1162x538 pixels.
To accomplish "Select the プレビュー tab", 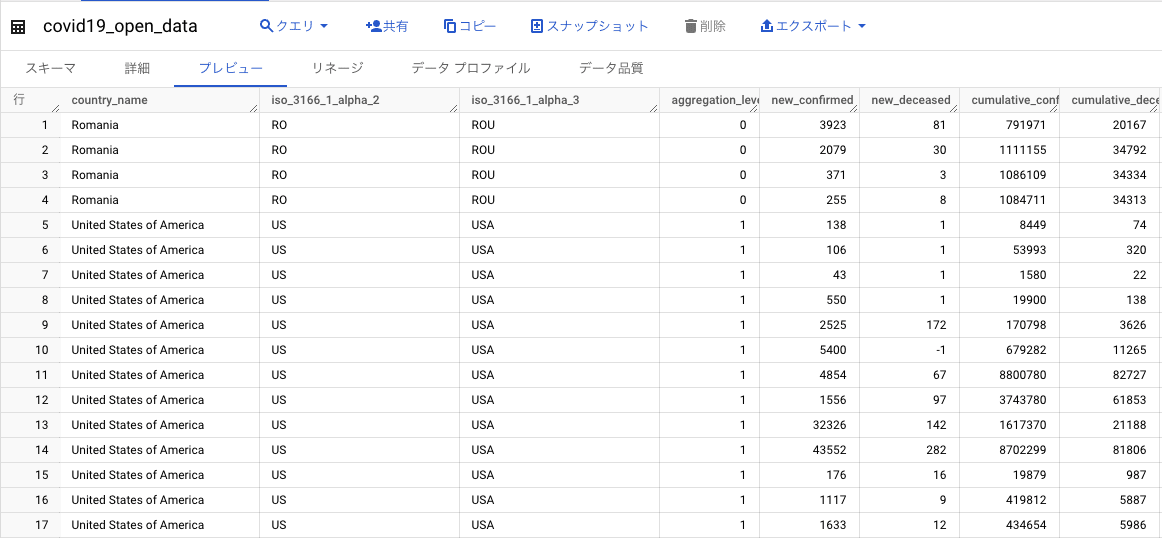I will (230, 68).
